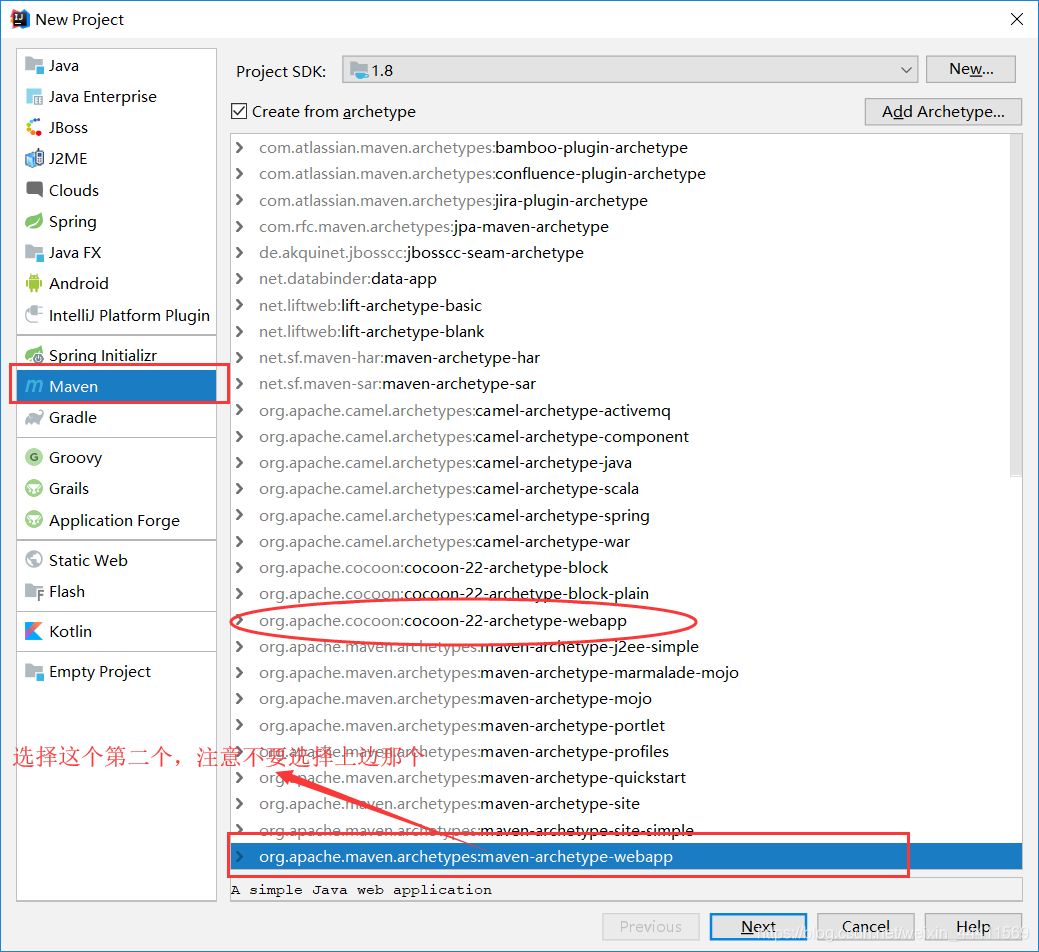This screenshot has width=1039, height=952.
Task: Click the Kotlin K icon
Action: pyautogui.click(x=34, y=631)
